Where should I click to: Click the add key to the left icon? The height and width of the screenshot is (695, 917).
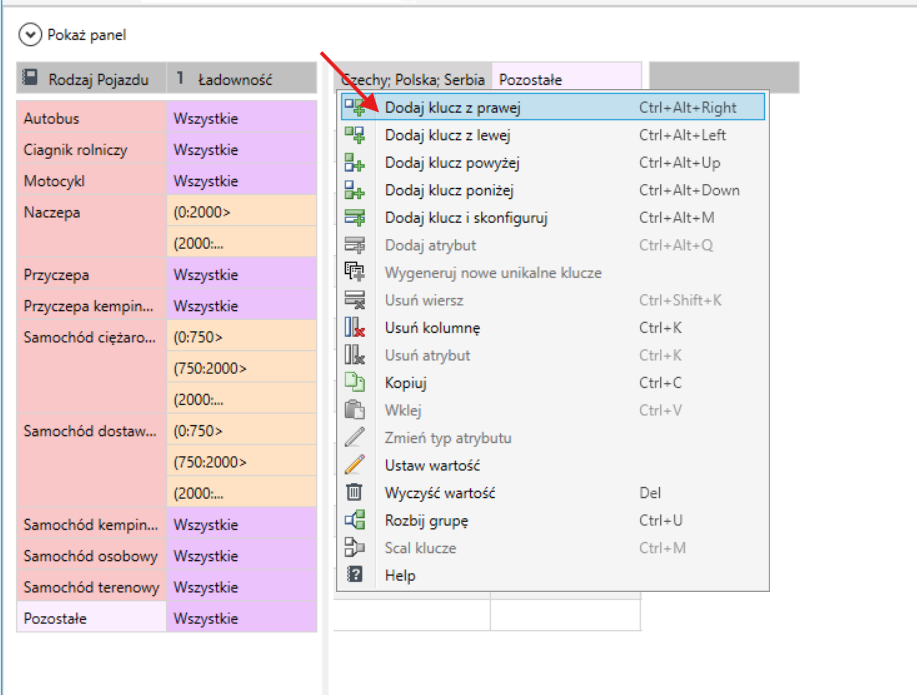coord(354,135)
